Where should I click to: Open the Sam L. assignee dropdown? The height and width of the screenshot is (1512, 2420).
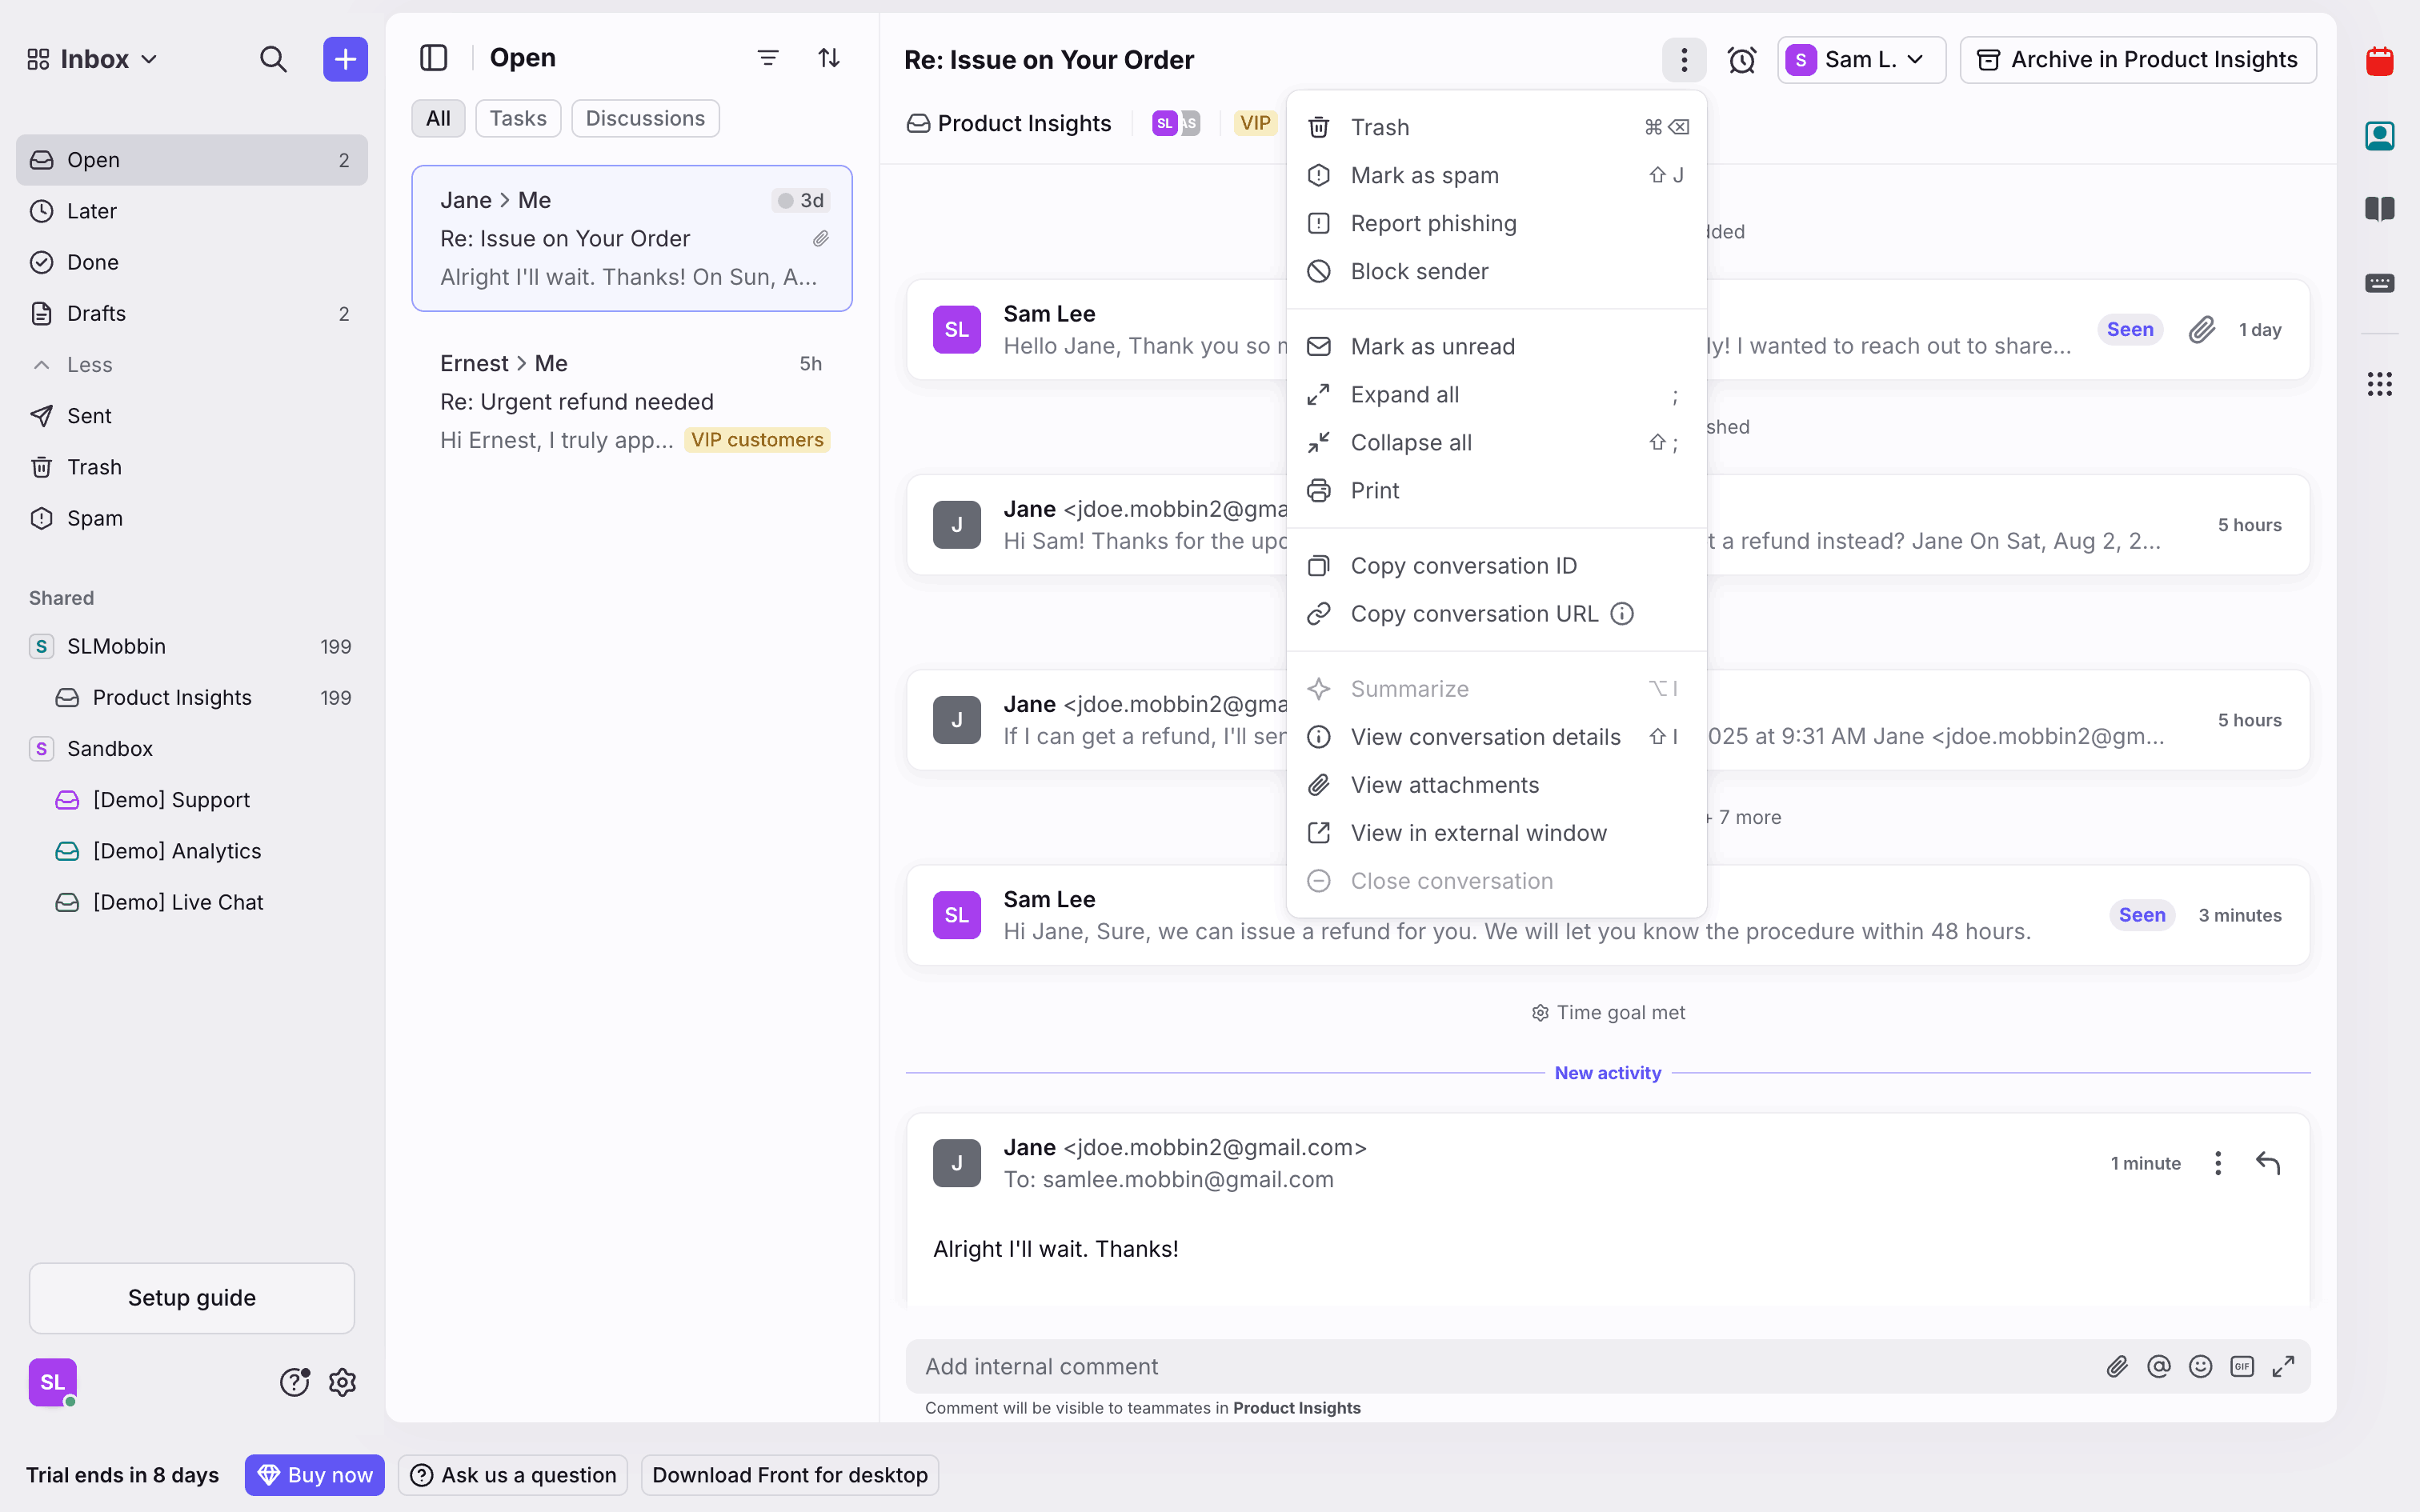pyautogui.click(x=1860, y=60)
